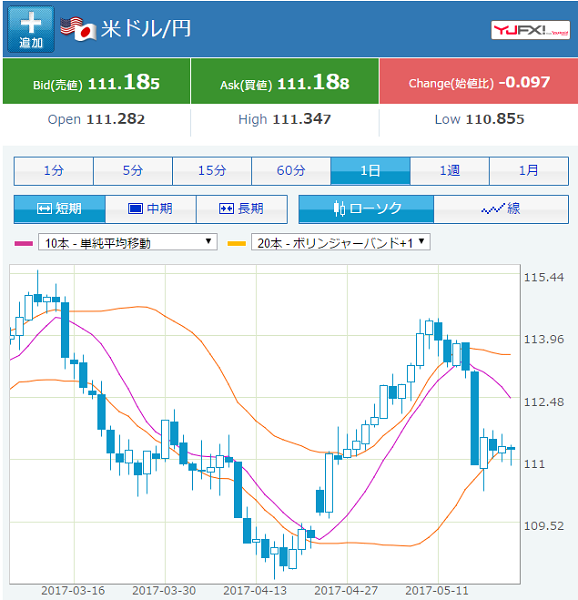
Task: Click the Low 110.855 value
Action: (x=479, y=119)
